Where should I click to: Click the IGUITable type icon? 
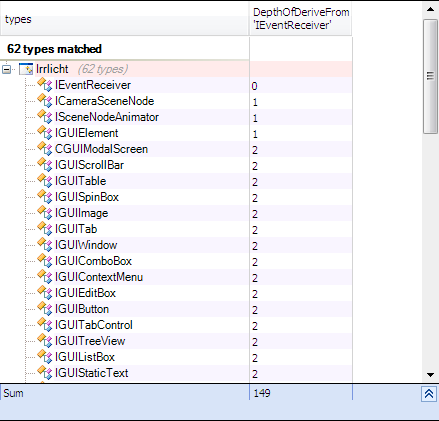[x=45, y=181]
